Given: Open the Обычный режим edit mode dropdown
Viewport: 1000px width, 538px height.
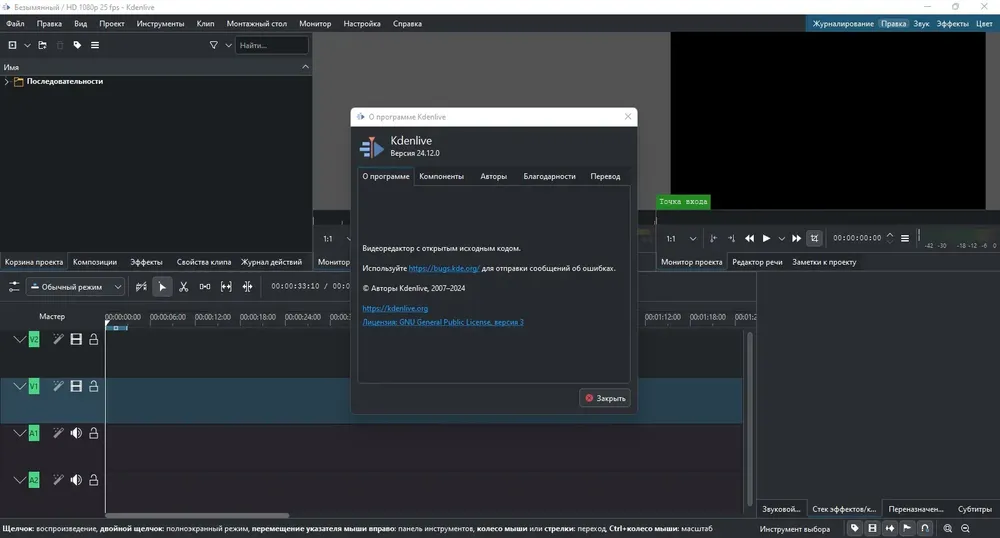Looking at the screenshot, I should pyautogui.click(x=75, y=287).
